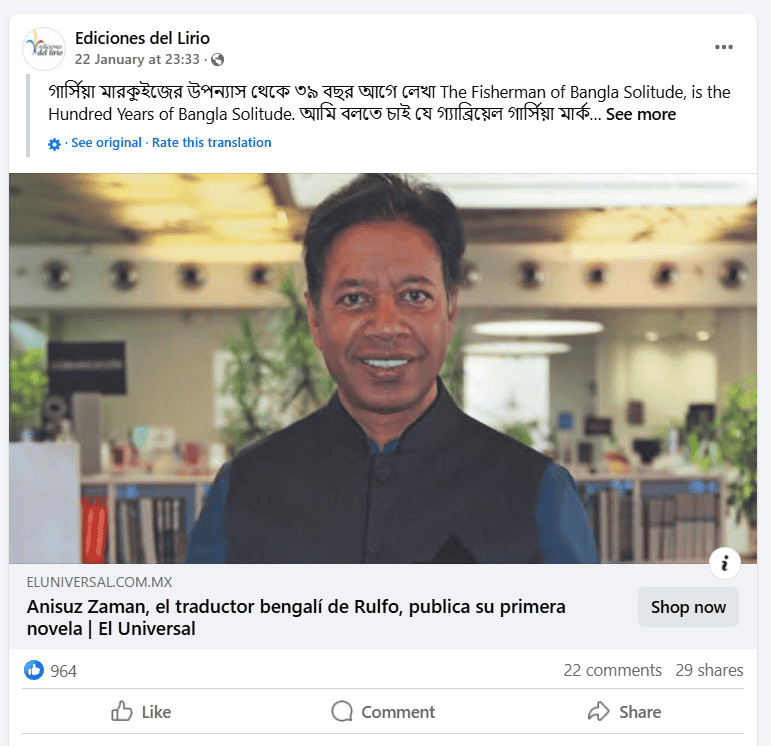Screen dimensions: 771x746
Task: Open the Ediciones del Lirio profile picture
Action: pyautogui.click(x=44, y=49)
